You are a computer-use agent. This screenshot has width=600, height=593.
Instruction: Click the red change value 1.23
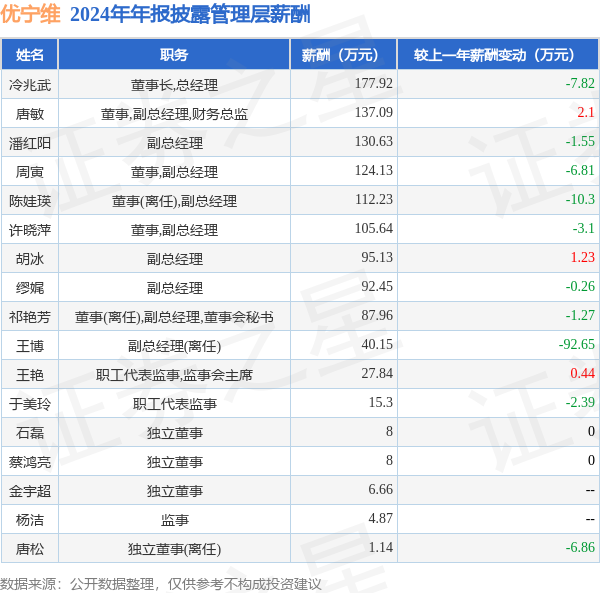point(582,257)
